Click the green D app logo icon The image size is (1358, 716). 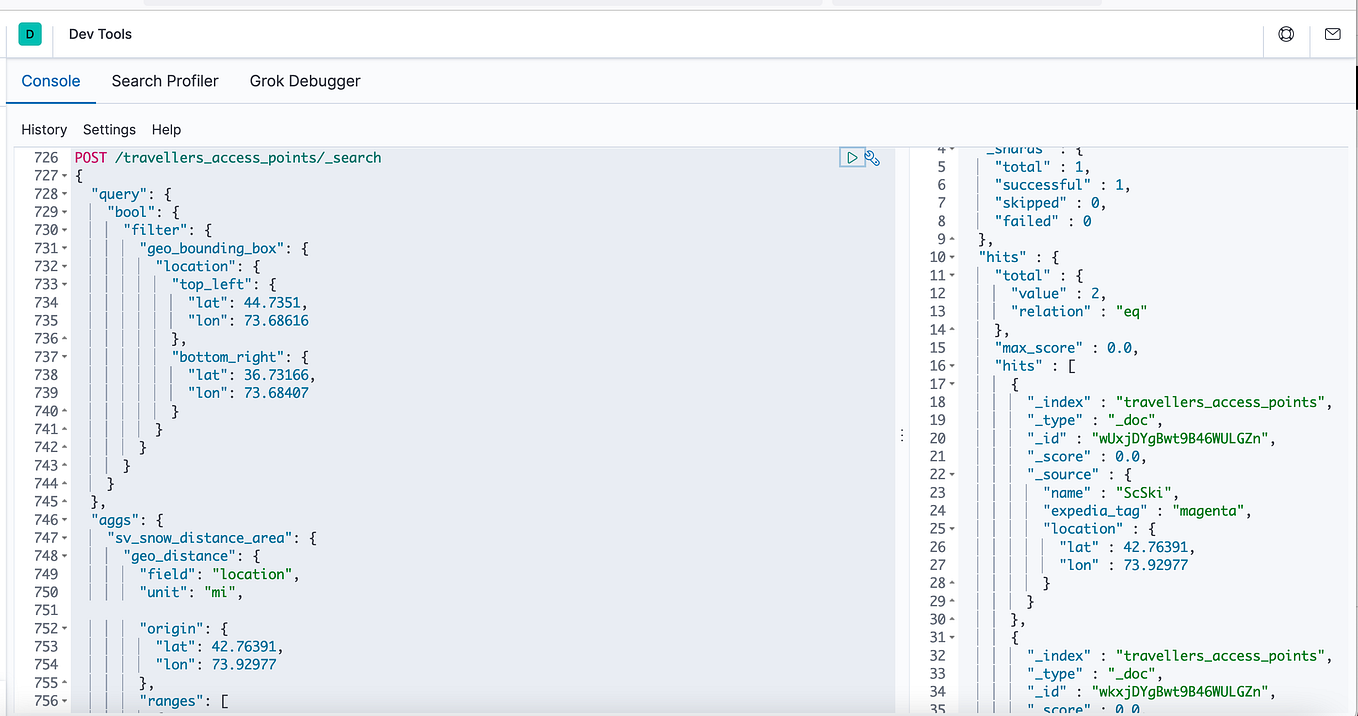[29, 33]
